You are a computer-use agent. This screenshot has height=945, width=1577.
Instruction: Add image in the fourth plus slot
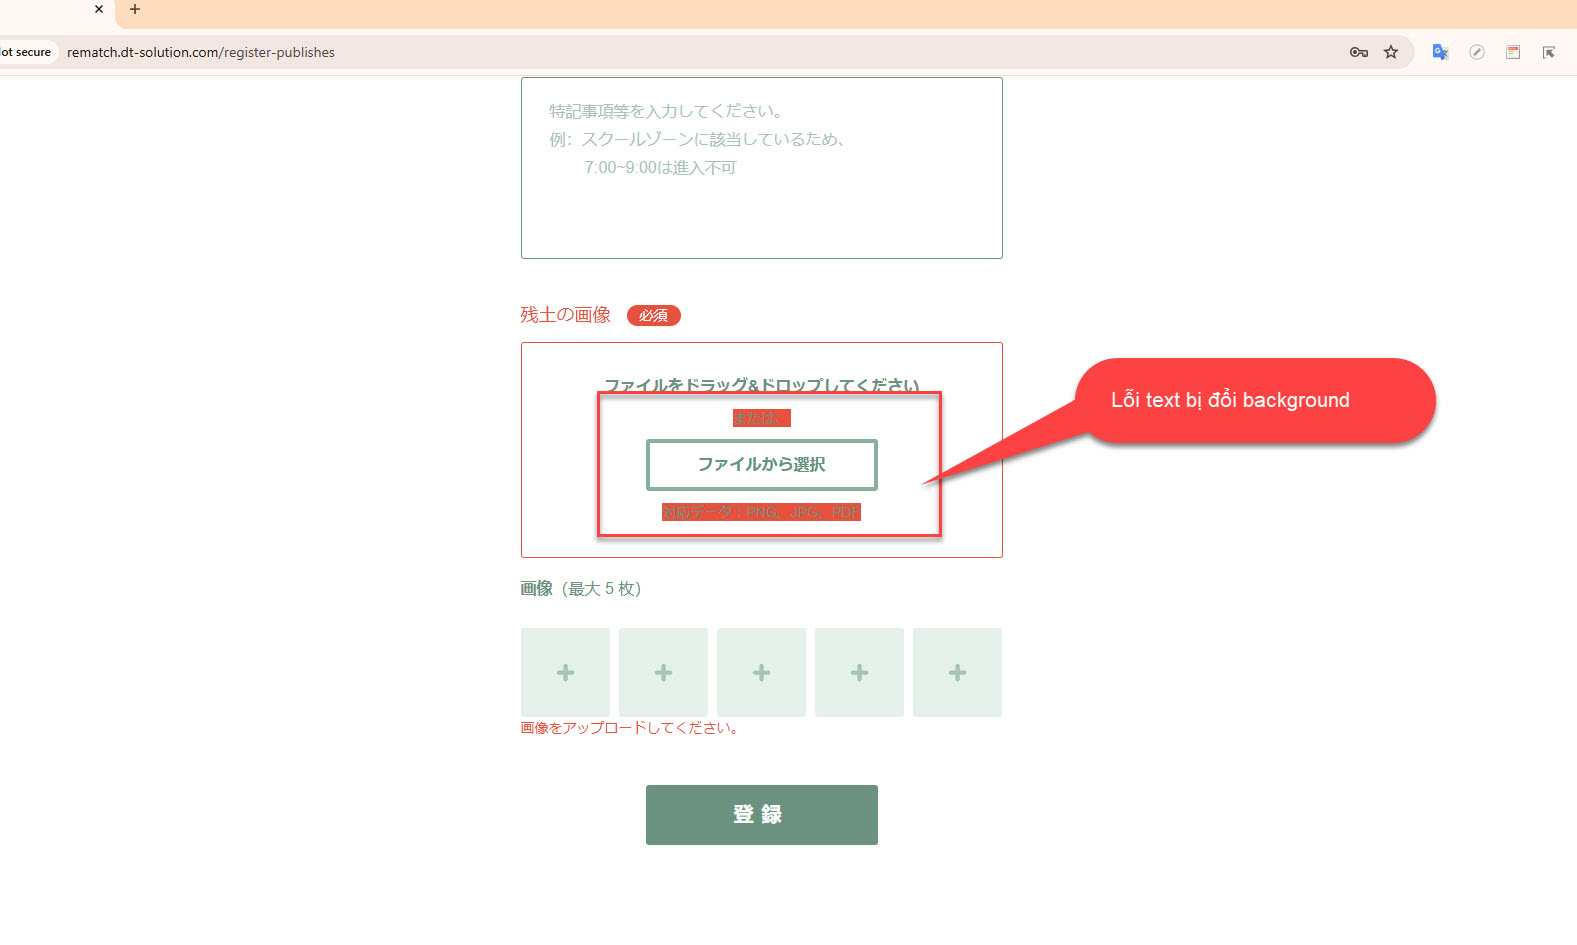tap(859, 672)
